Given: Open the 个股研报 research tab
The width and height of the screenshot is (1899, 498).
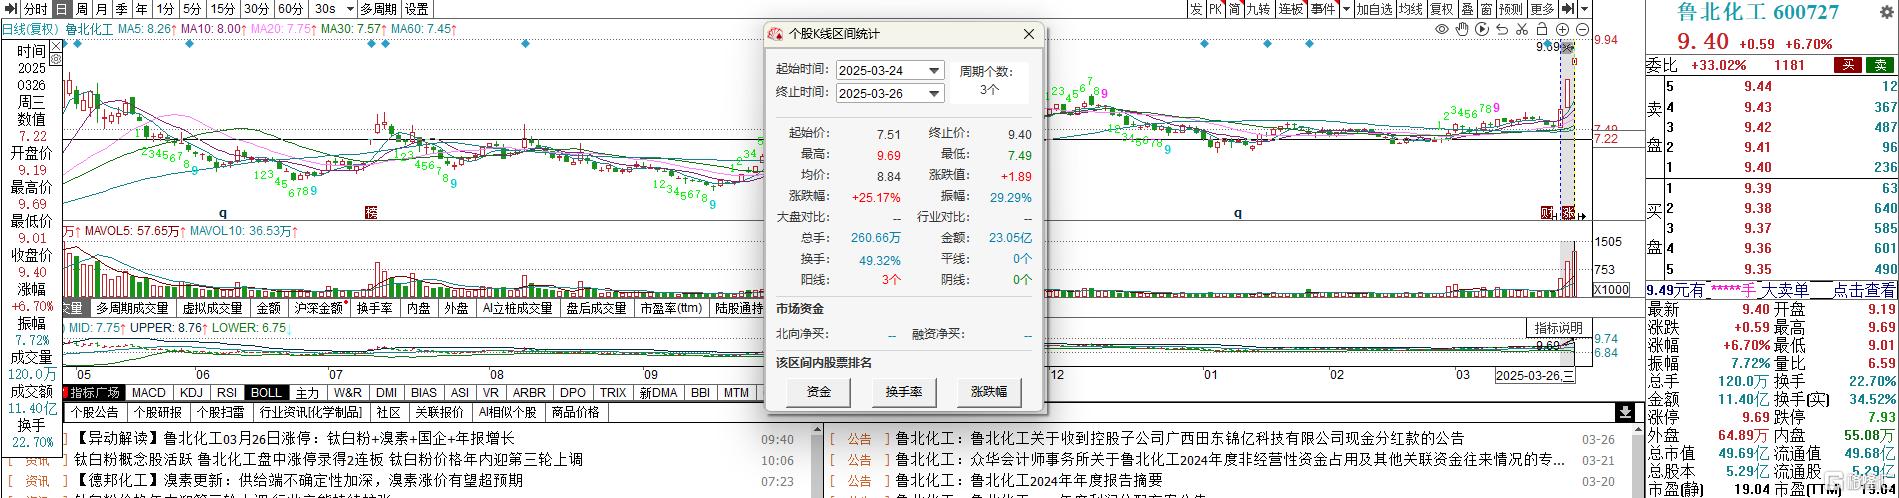Looking at the screenshot, I should coord(156,412).
